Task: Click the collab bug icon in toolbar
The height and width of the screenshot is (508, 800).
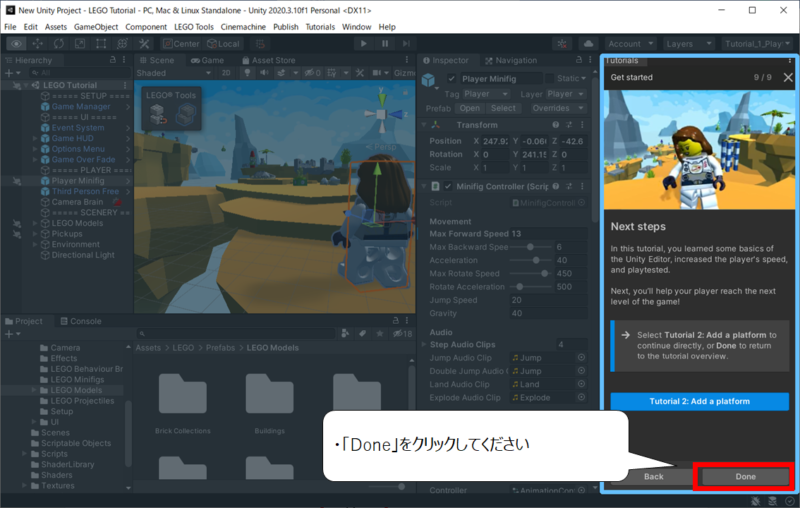Action: click(x=562, y=44)
